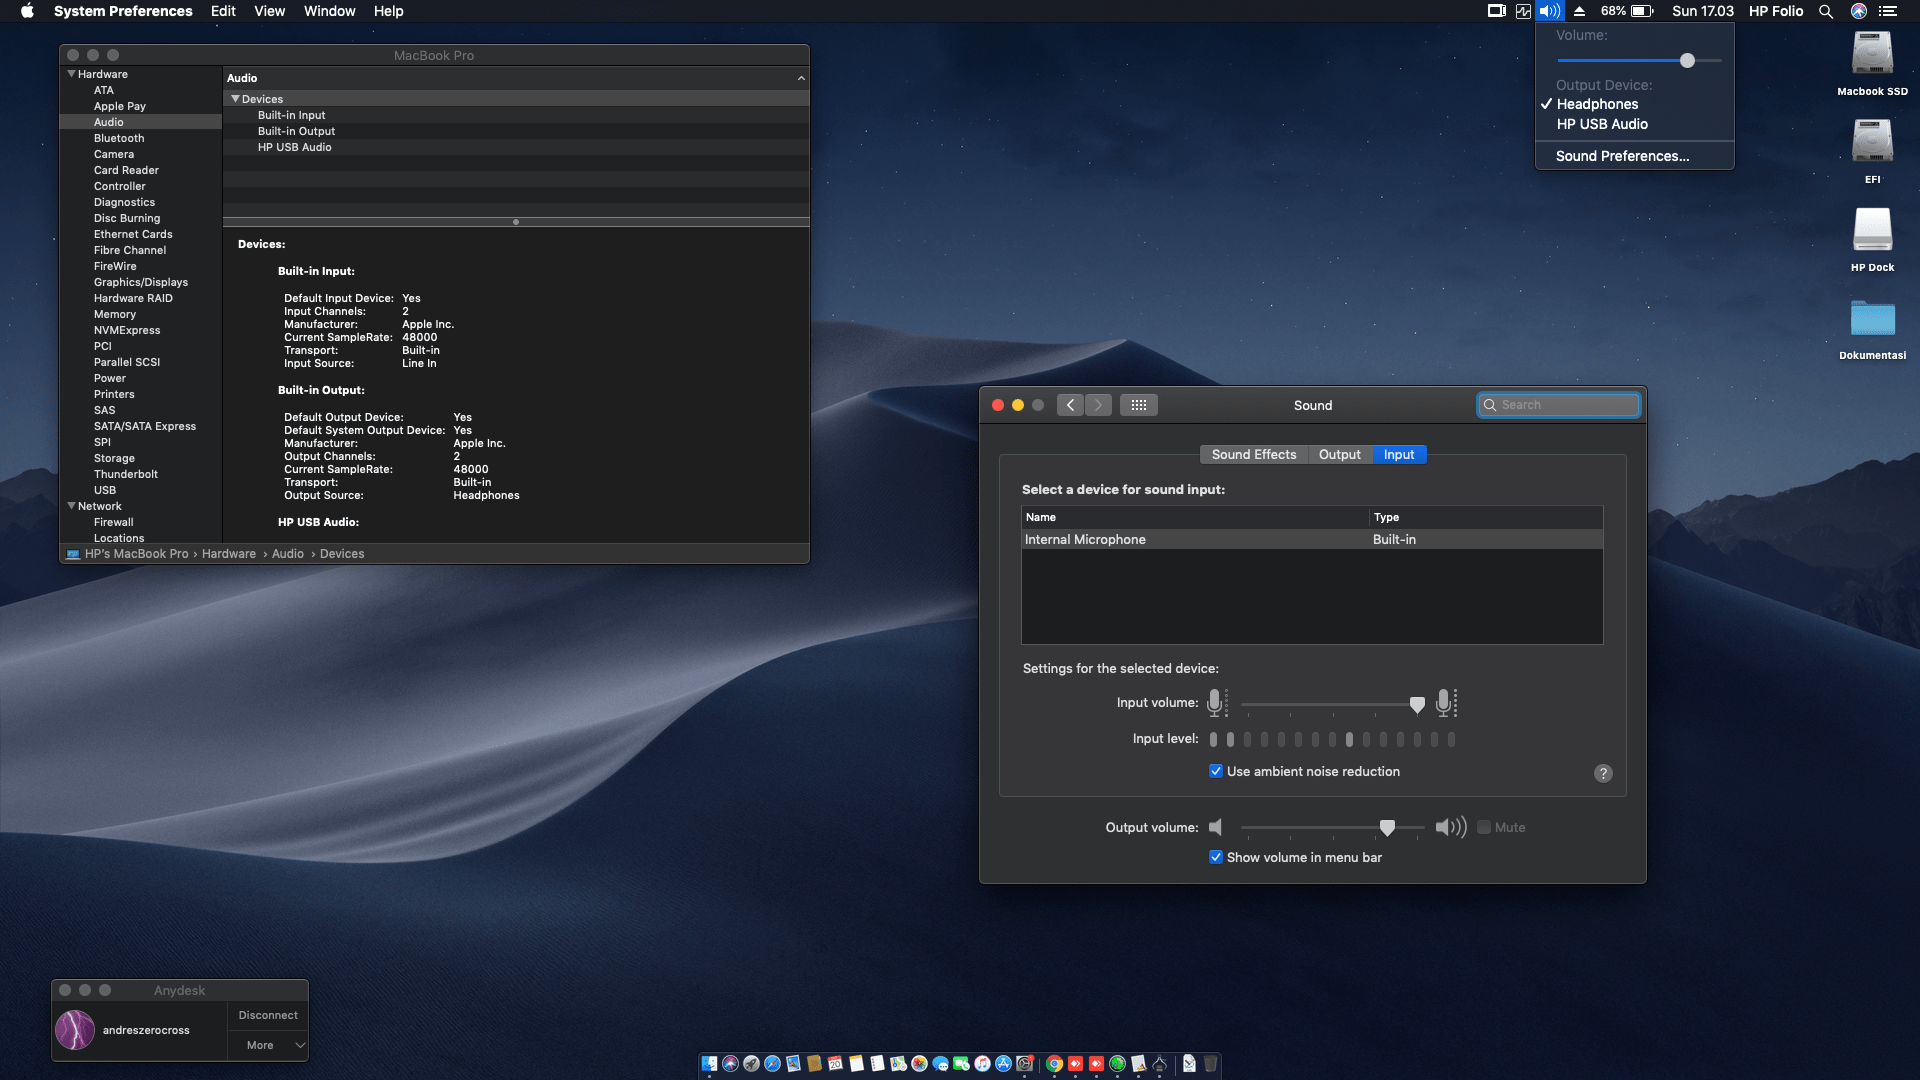The image size is (1920, 1080).
Task: Select HP USB Audio in Devices list
Action: click(516, 147)
